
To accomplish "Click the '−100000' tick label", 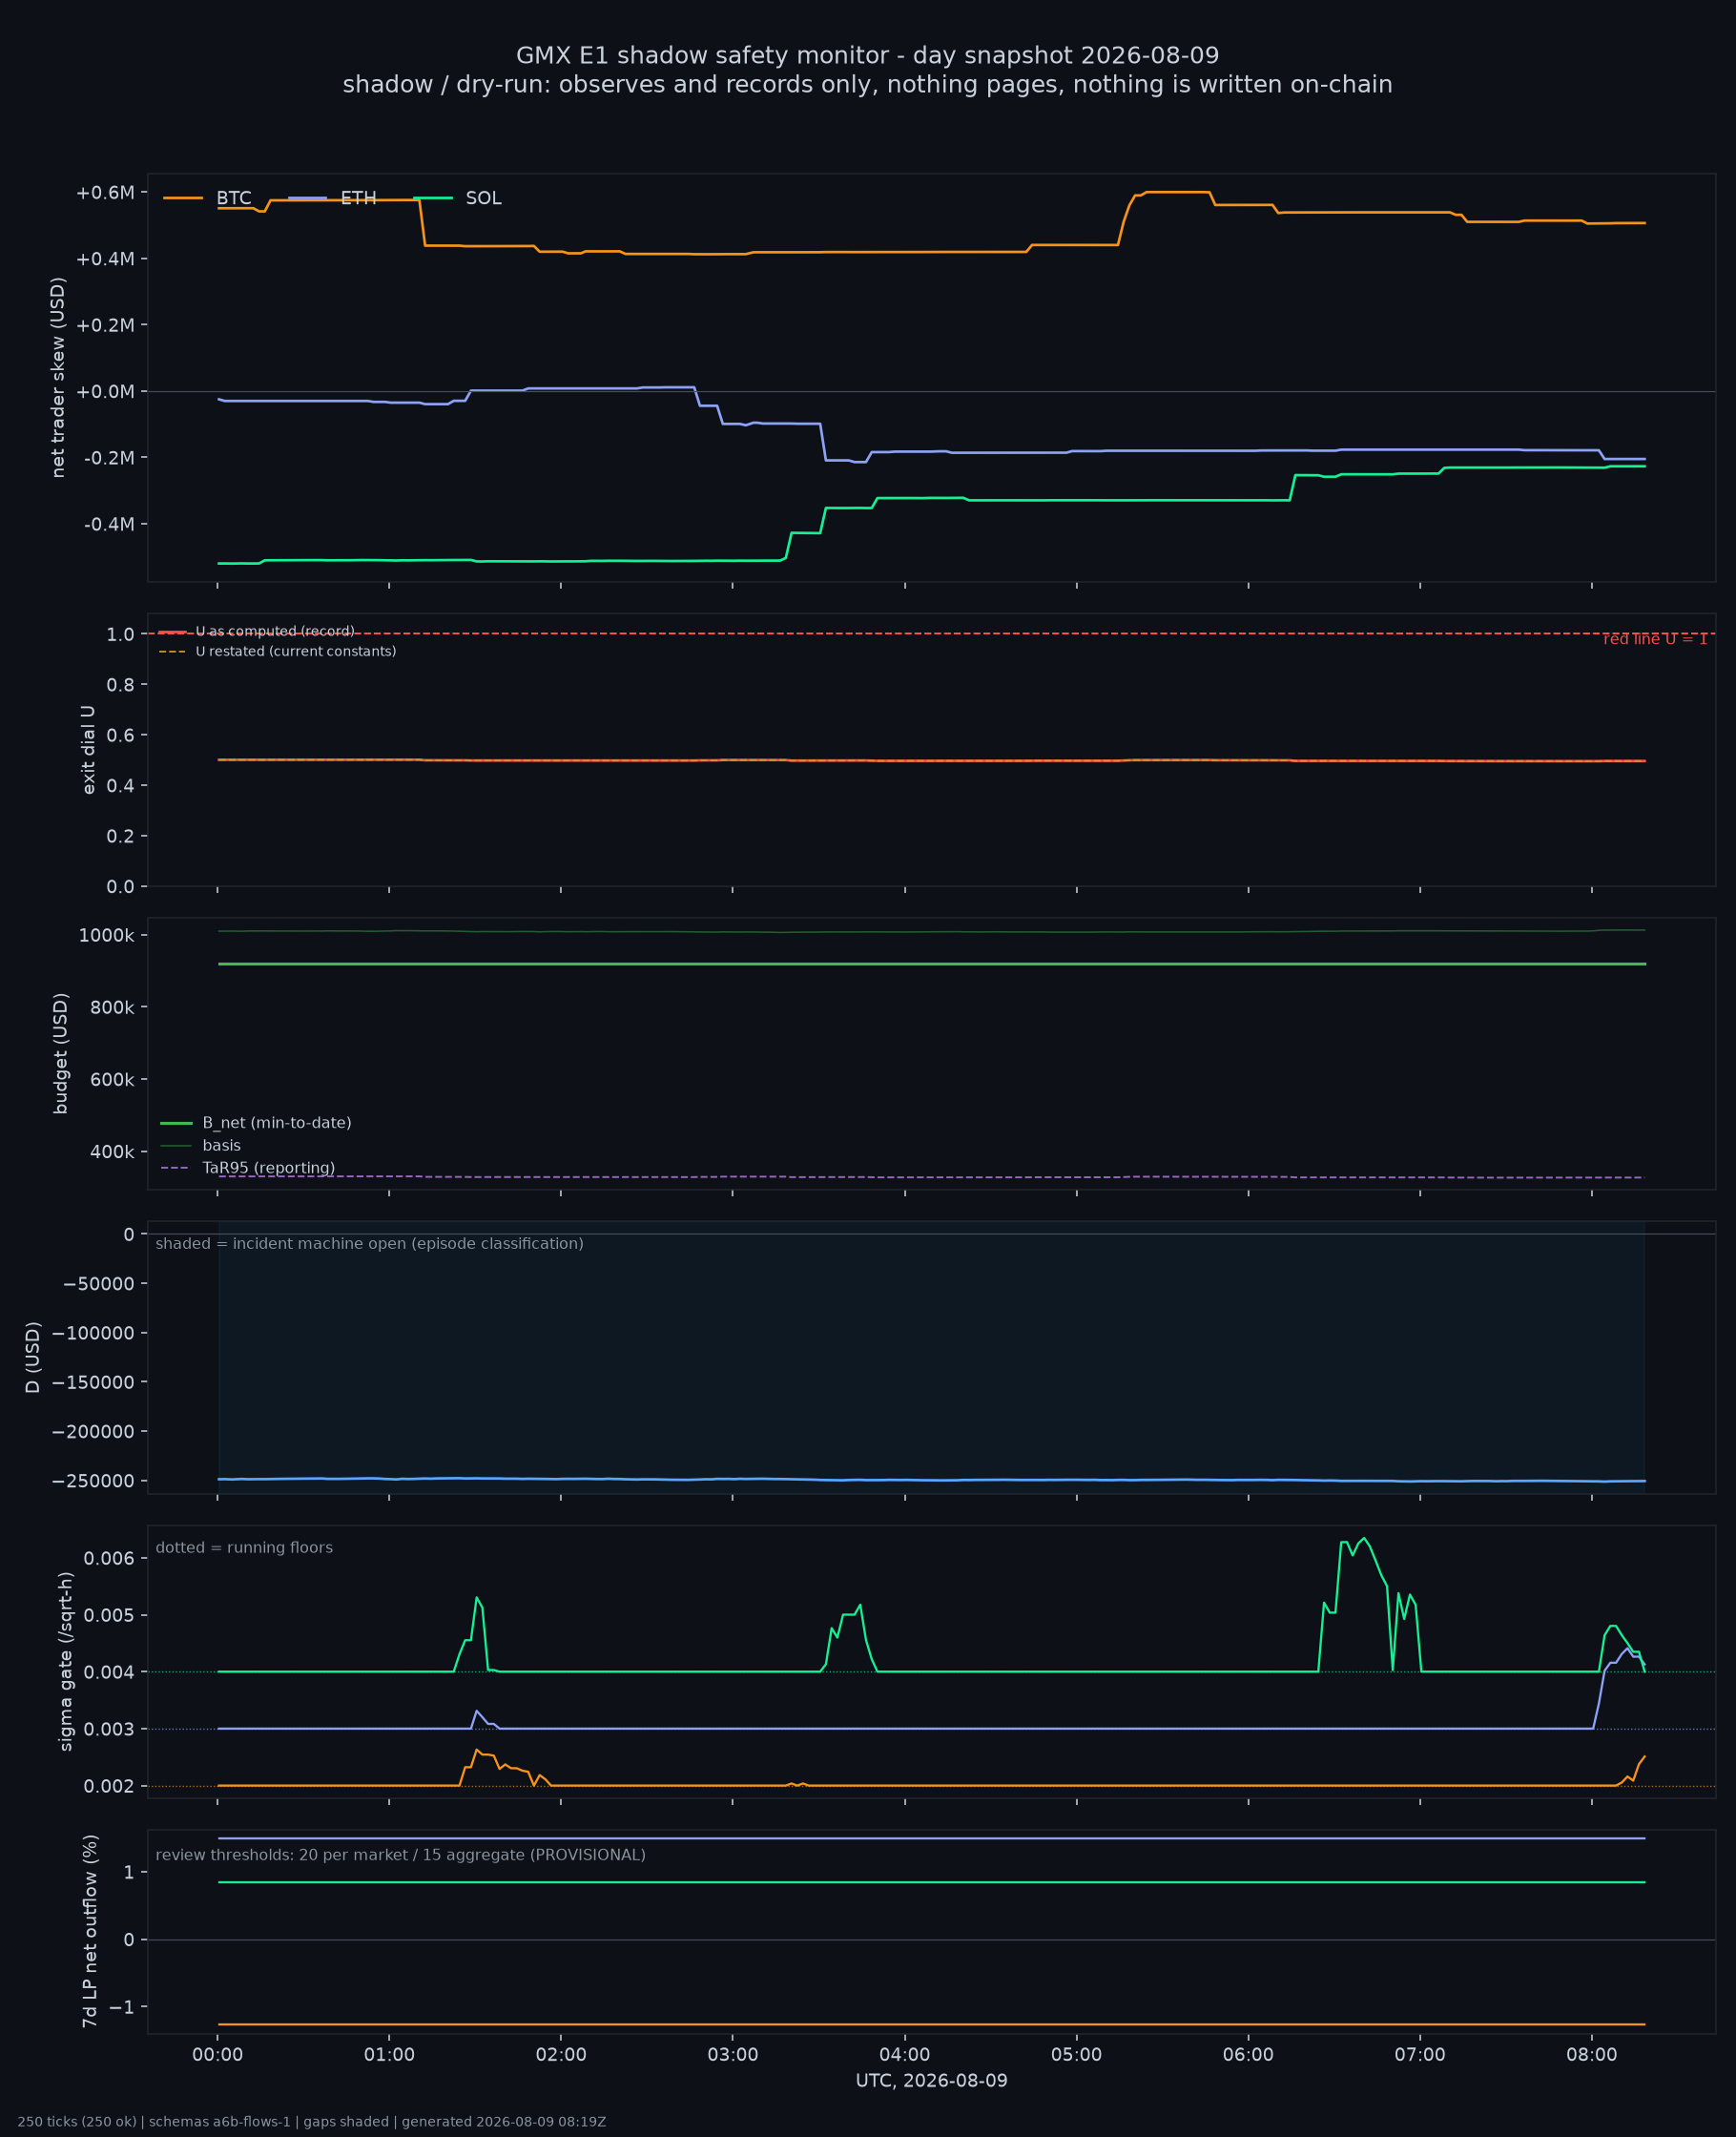I will tap(93, 1333).
